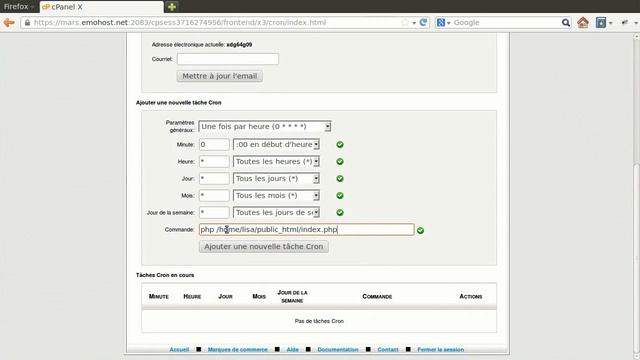Open the Documentation footer link

tap(338, 349)
